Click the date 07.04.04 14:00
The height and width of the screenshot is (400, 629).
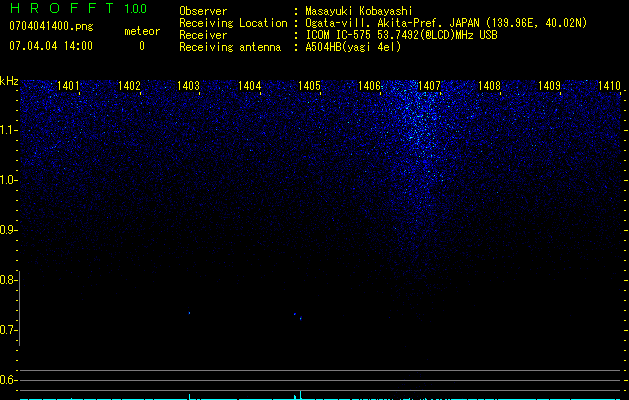pyautogui.click(x=51, y=46)
